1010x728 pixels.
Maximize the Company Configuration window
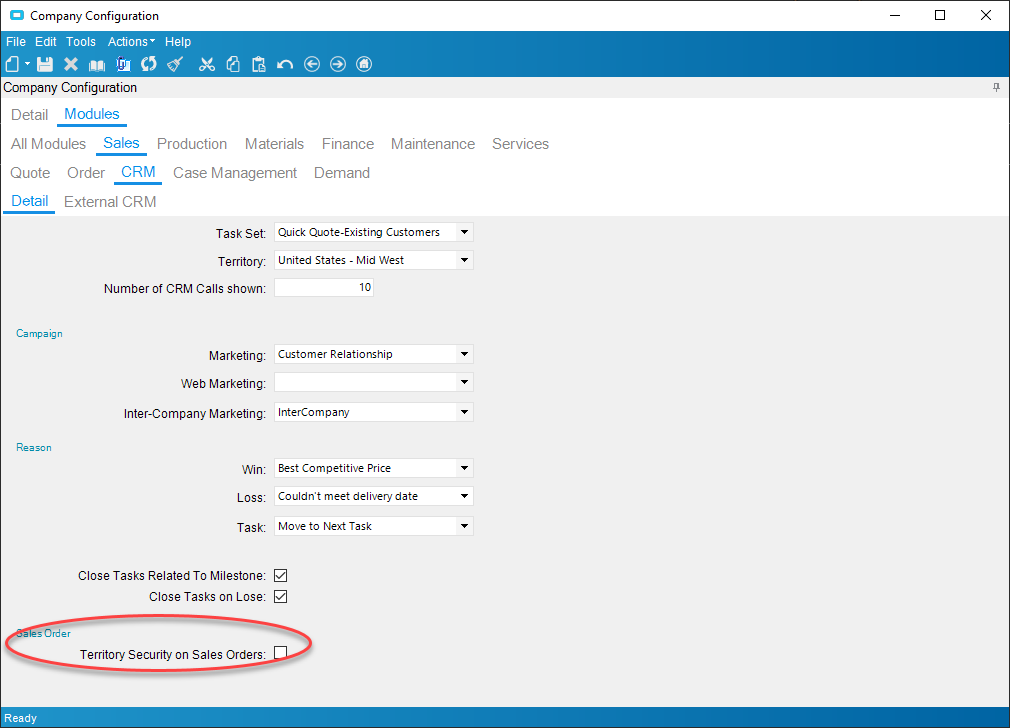point(940,15)
